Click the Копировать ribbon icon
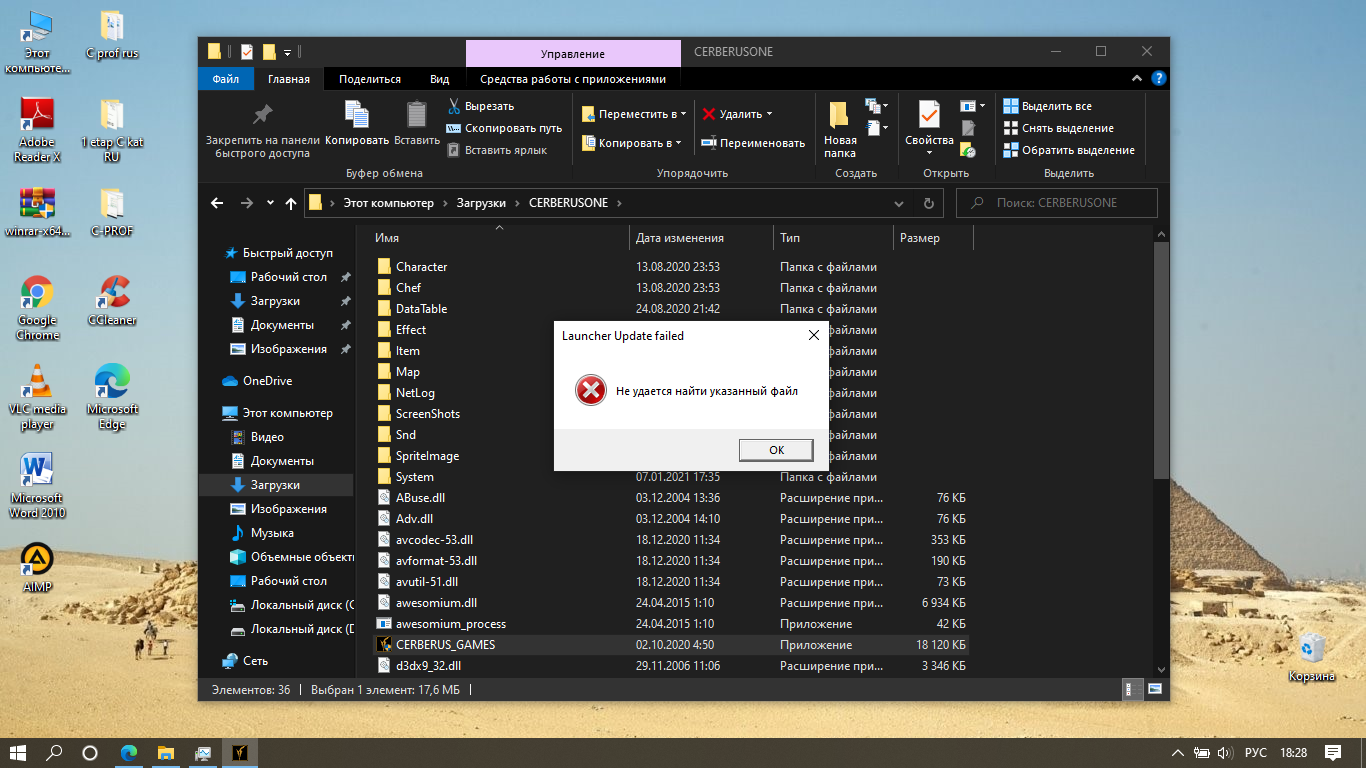 click(357, 124)
